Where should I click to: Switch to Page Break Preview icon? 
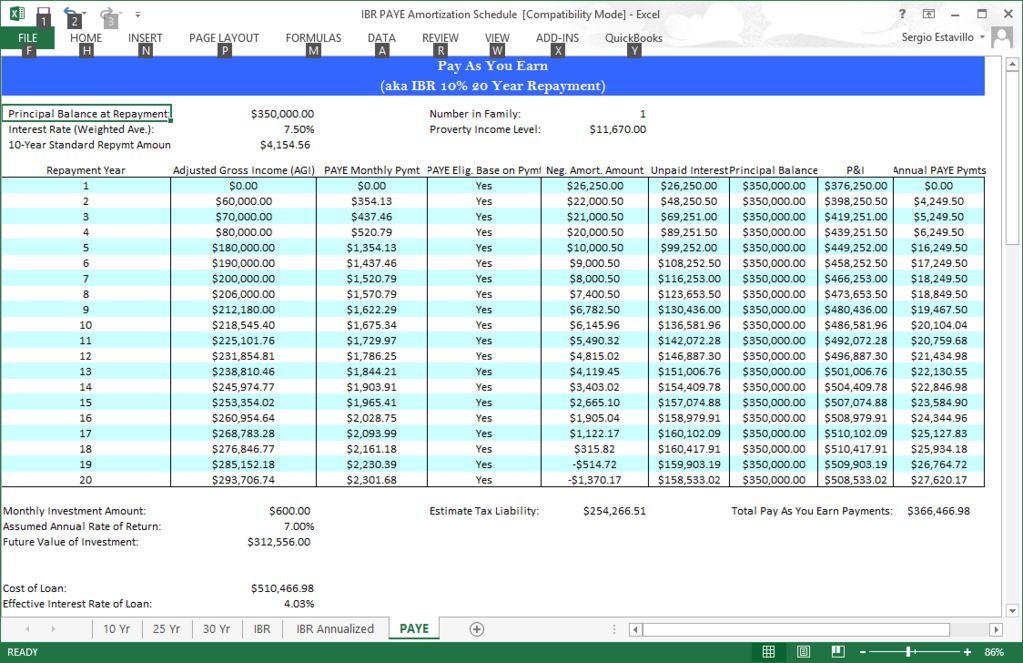coord(837,652)
